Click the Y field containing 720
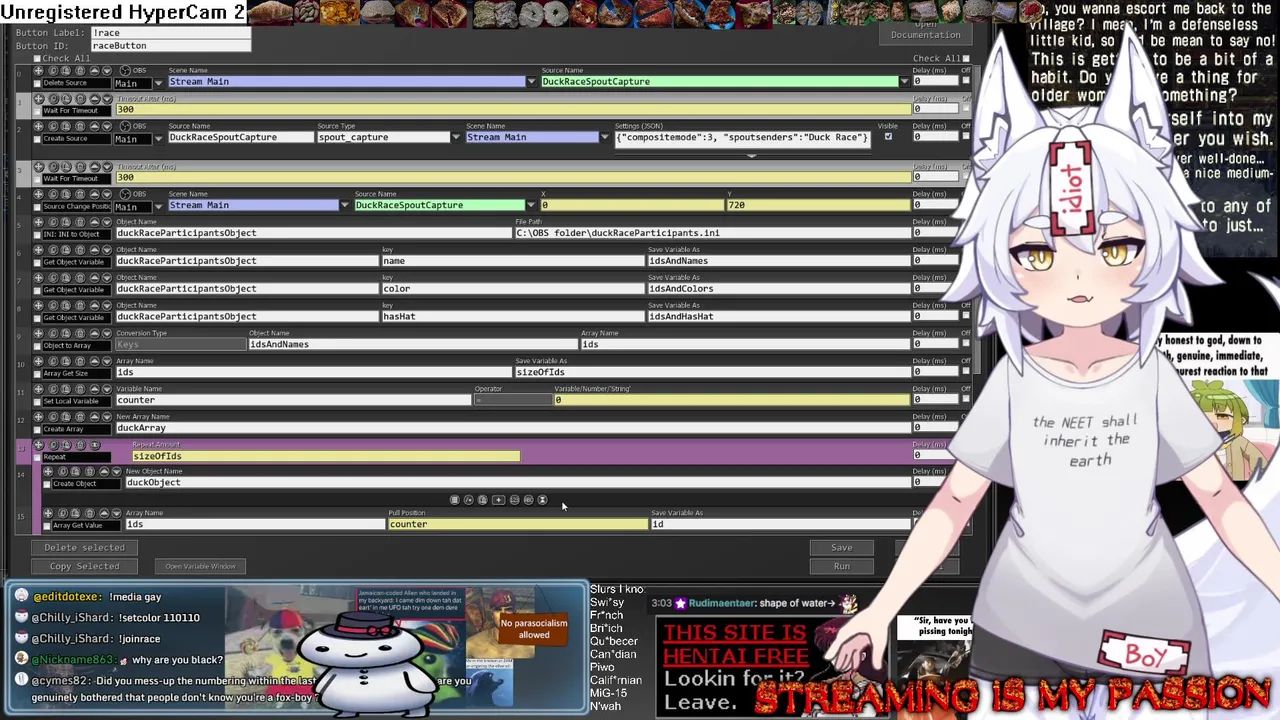Image resolution: width=1280 pixels, height=720 pixels. pyautogui.click(x=818, y=205)
